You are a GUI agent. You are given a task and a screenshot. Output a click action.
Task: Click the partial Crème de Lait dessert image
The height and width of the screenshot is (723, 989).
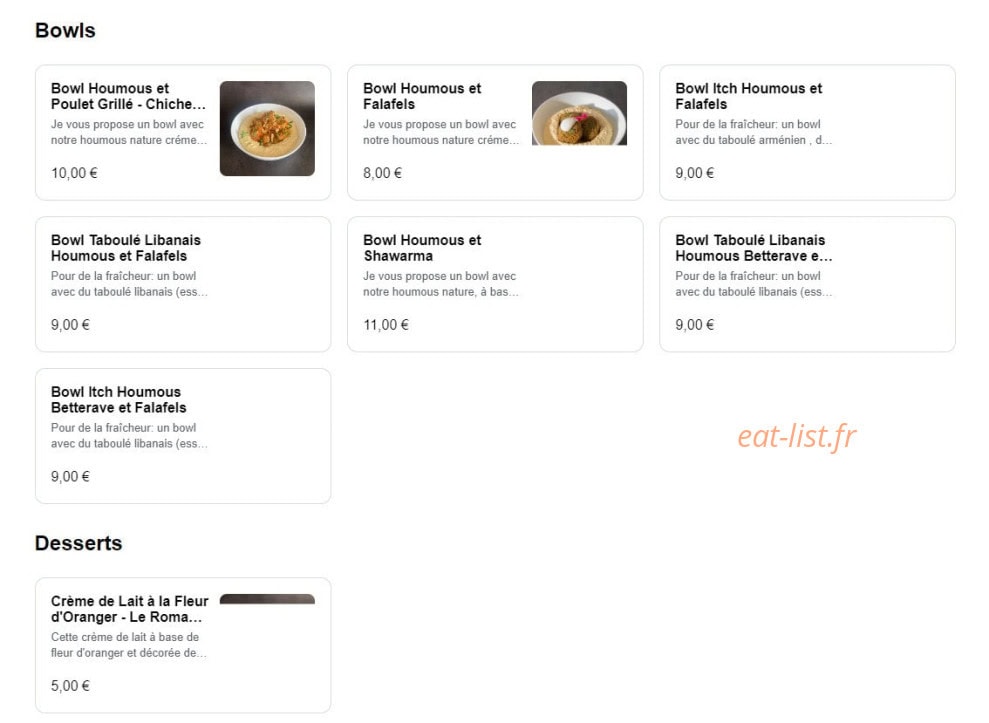point(267,599)
